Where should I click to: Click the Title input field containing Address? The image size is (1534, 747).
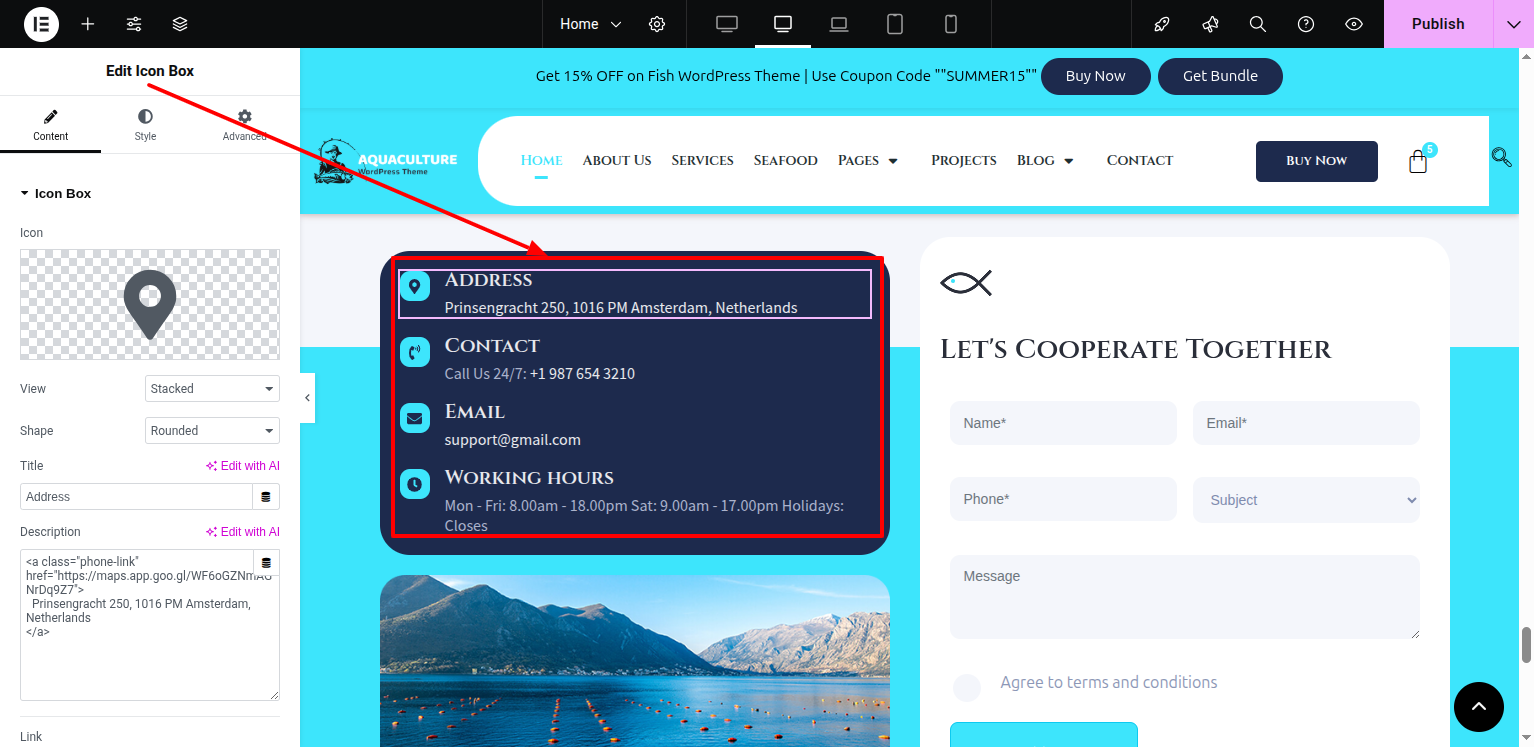coord(136,497)
